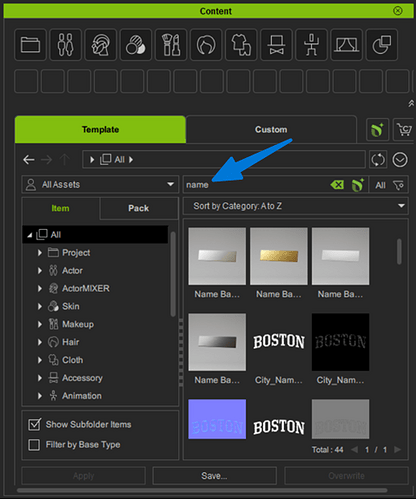Select black BOSTON City_Name thumbnail
The height and width of the screenshot is (500, 416).
(340, 342)
